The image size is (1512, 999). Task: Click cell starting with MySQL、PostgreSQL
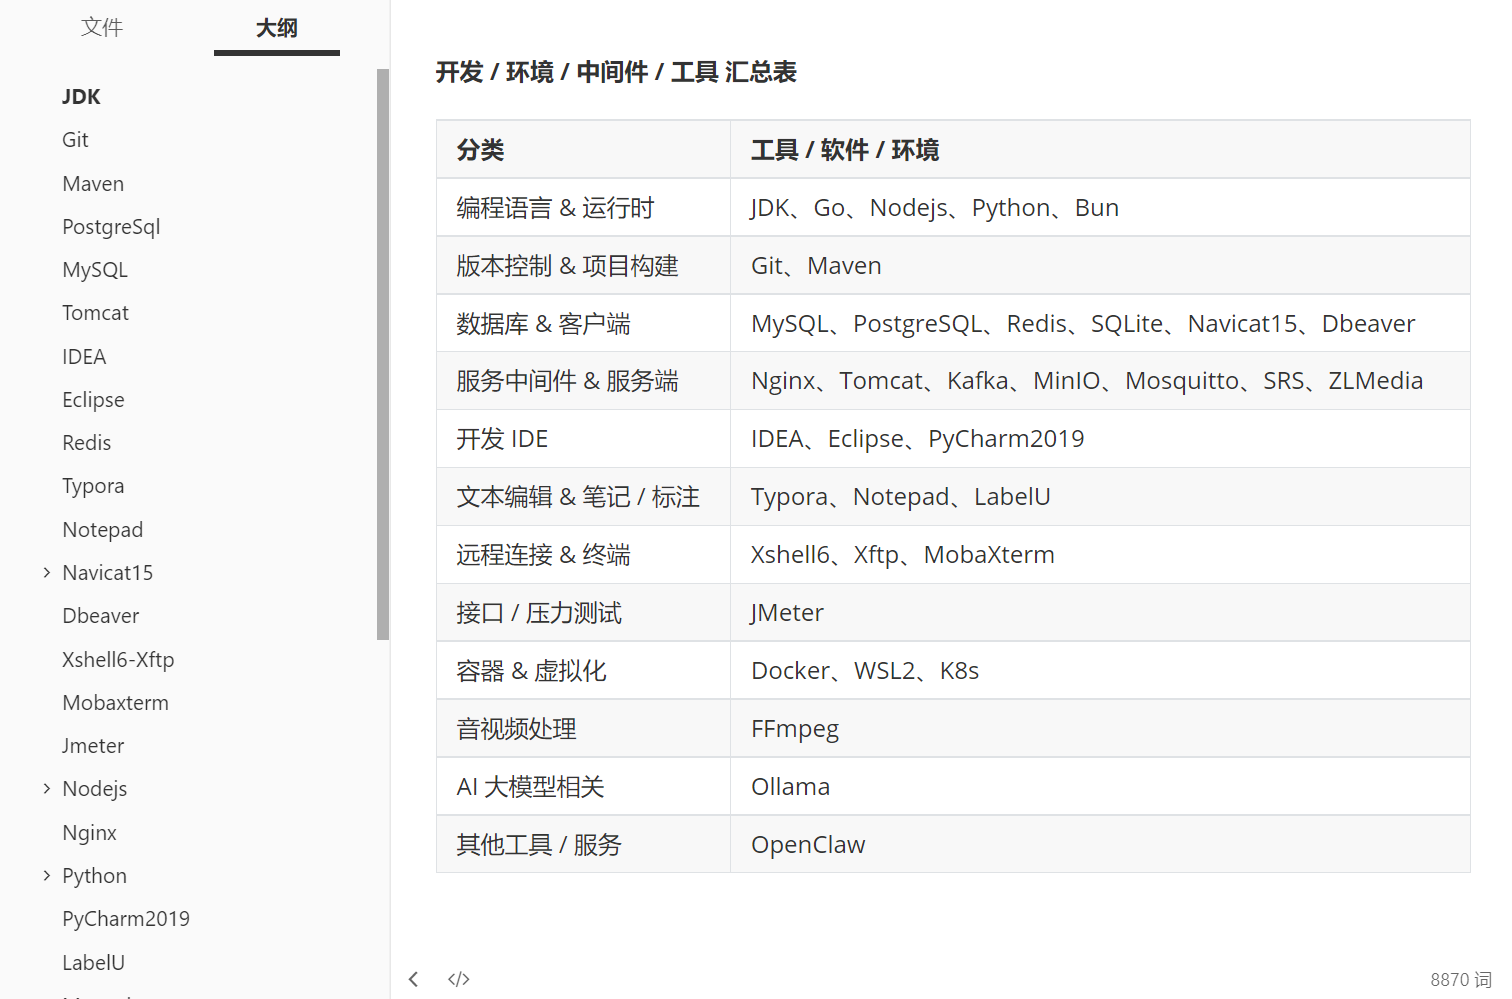[1100, 324]
